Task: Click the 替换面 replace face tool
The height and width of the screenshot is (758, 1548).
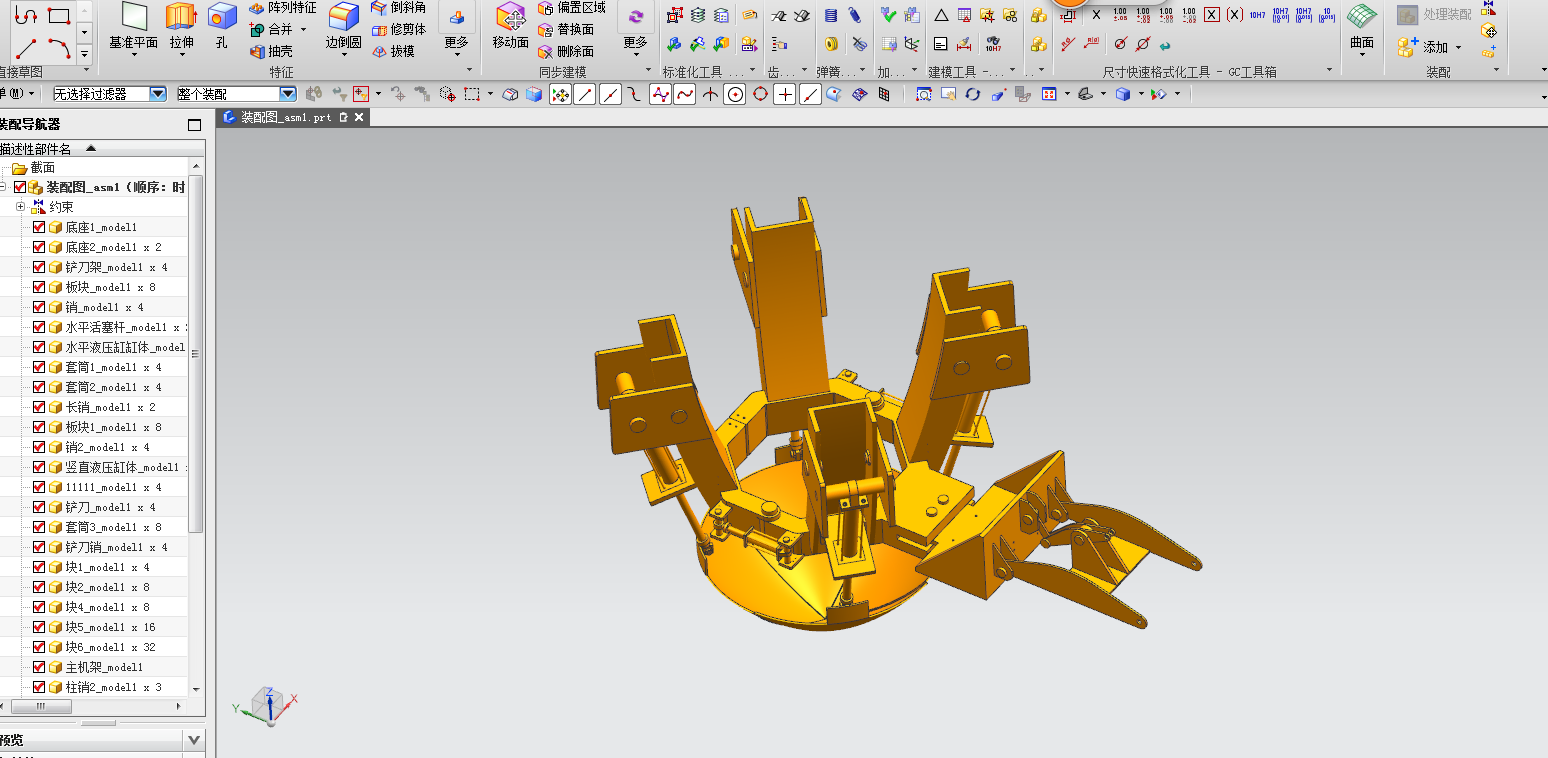Action: tap(565, 29)
